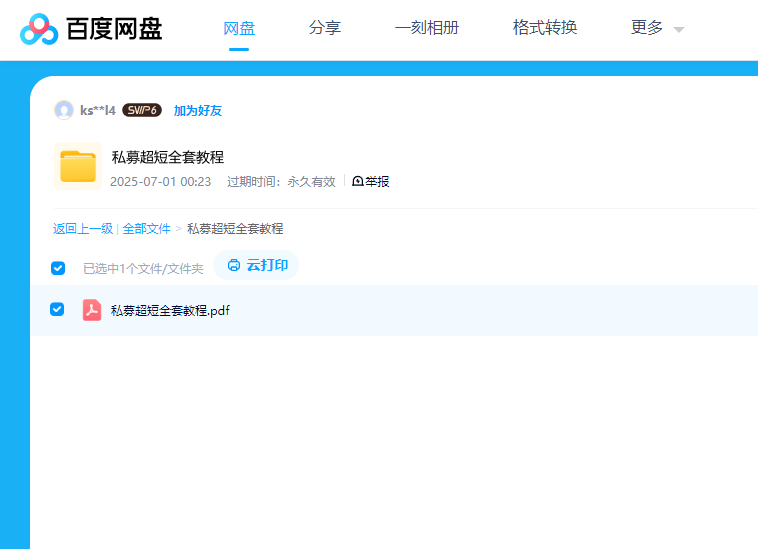Click the 举报 report link
This screenshot has height=549, width=758.
coord(377,181)
